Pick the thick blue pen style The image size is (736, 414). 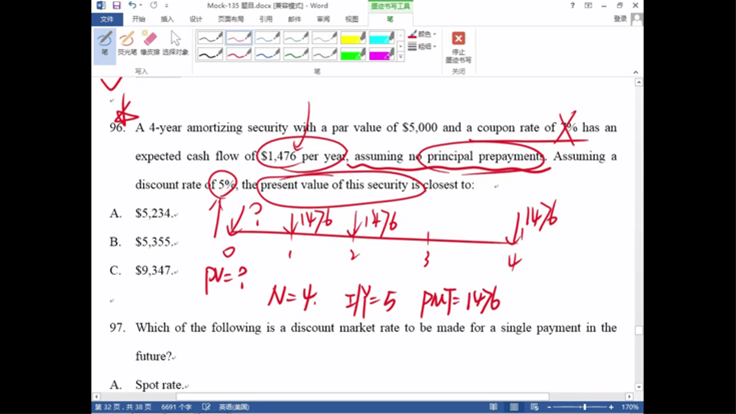267,54
